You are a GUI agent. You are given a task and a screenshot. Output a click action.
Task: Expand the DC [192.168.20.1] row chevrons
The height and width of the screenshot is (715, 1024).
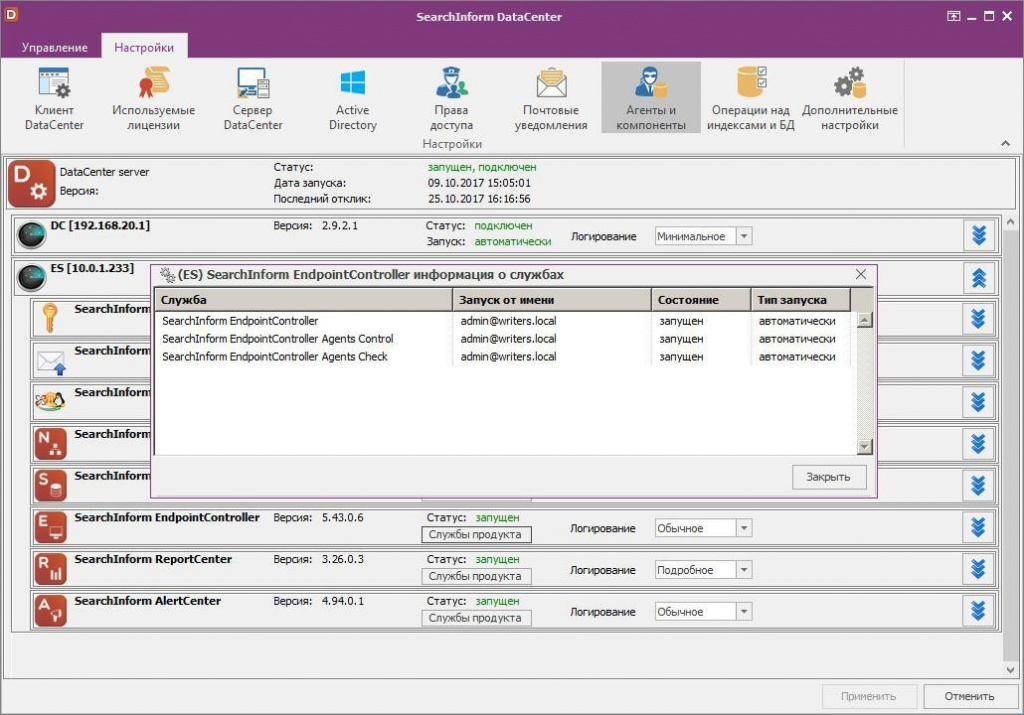tap(978, 235)
